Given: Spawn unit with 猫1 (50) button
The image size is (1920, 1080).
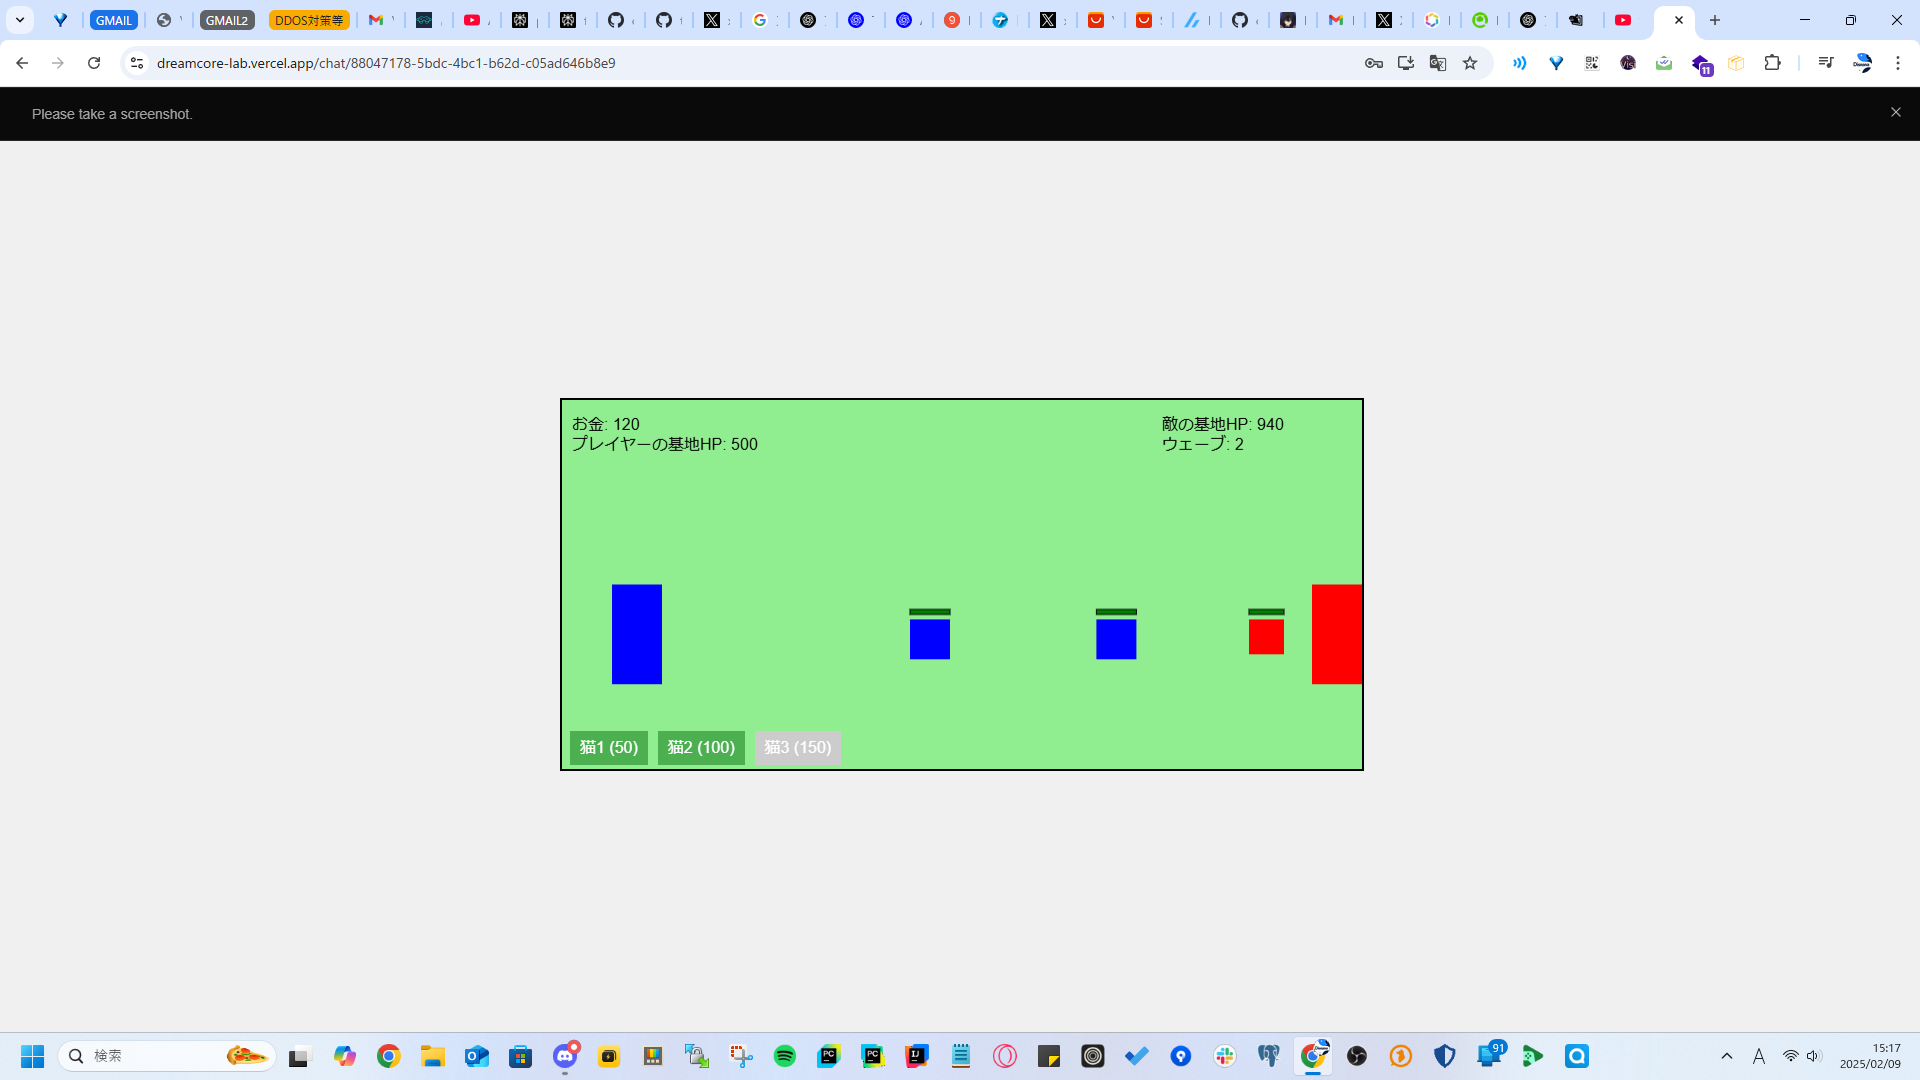Looking at the screenshot, I should [x=608, y=747].
